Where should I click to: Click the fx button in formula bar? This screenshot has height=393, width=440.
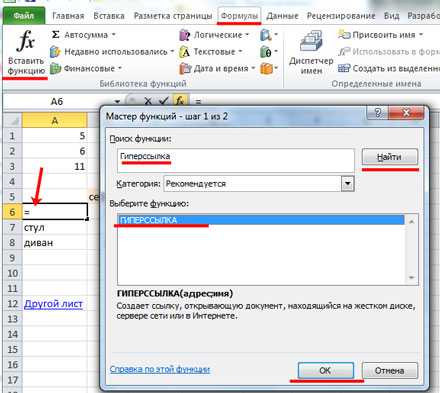180,101
